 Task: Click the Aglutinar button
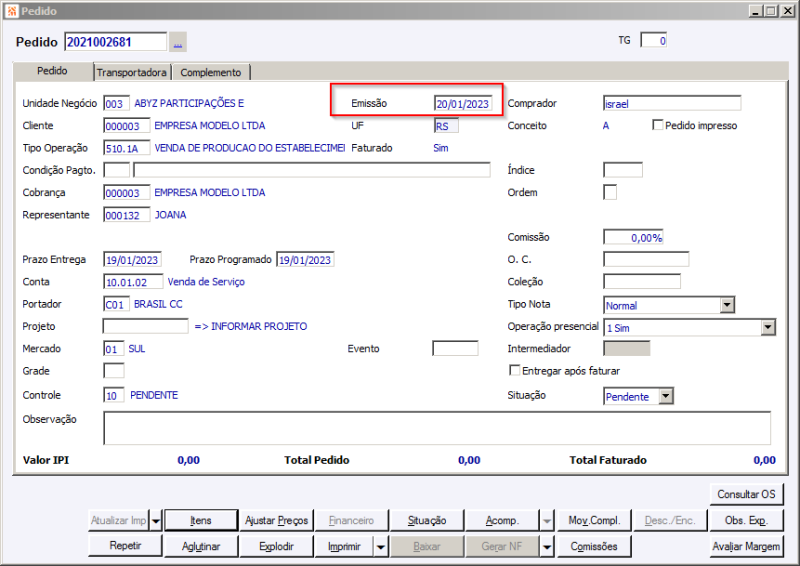point(201,547)
